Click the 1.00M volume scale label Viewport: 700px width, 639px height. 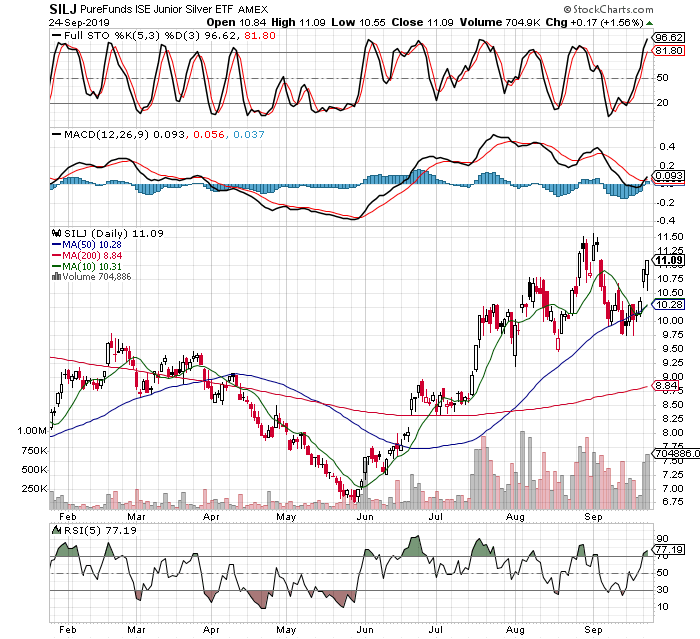(32, 431)
